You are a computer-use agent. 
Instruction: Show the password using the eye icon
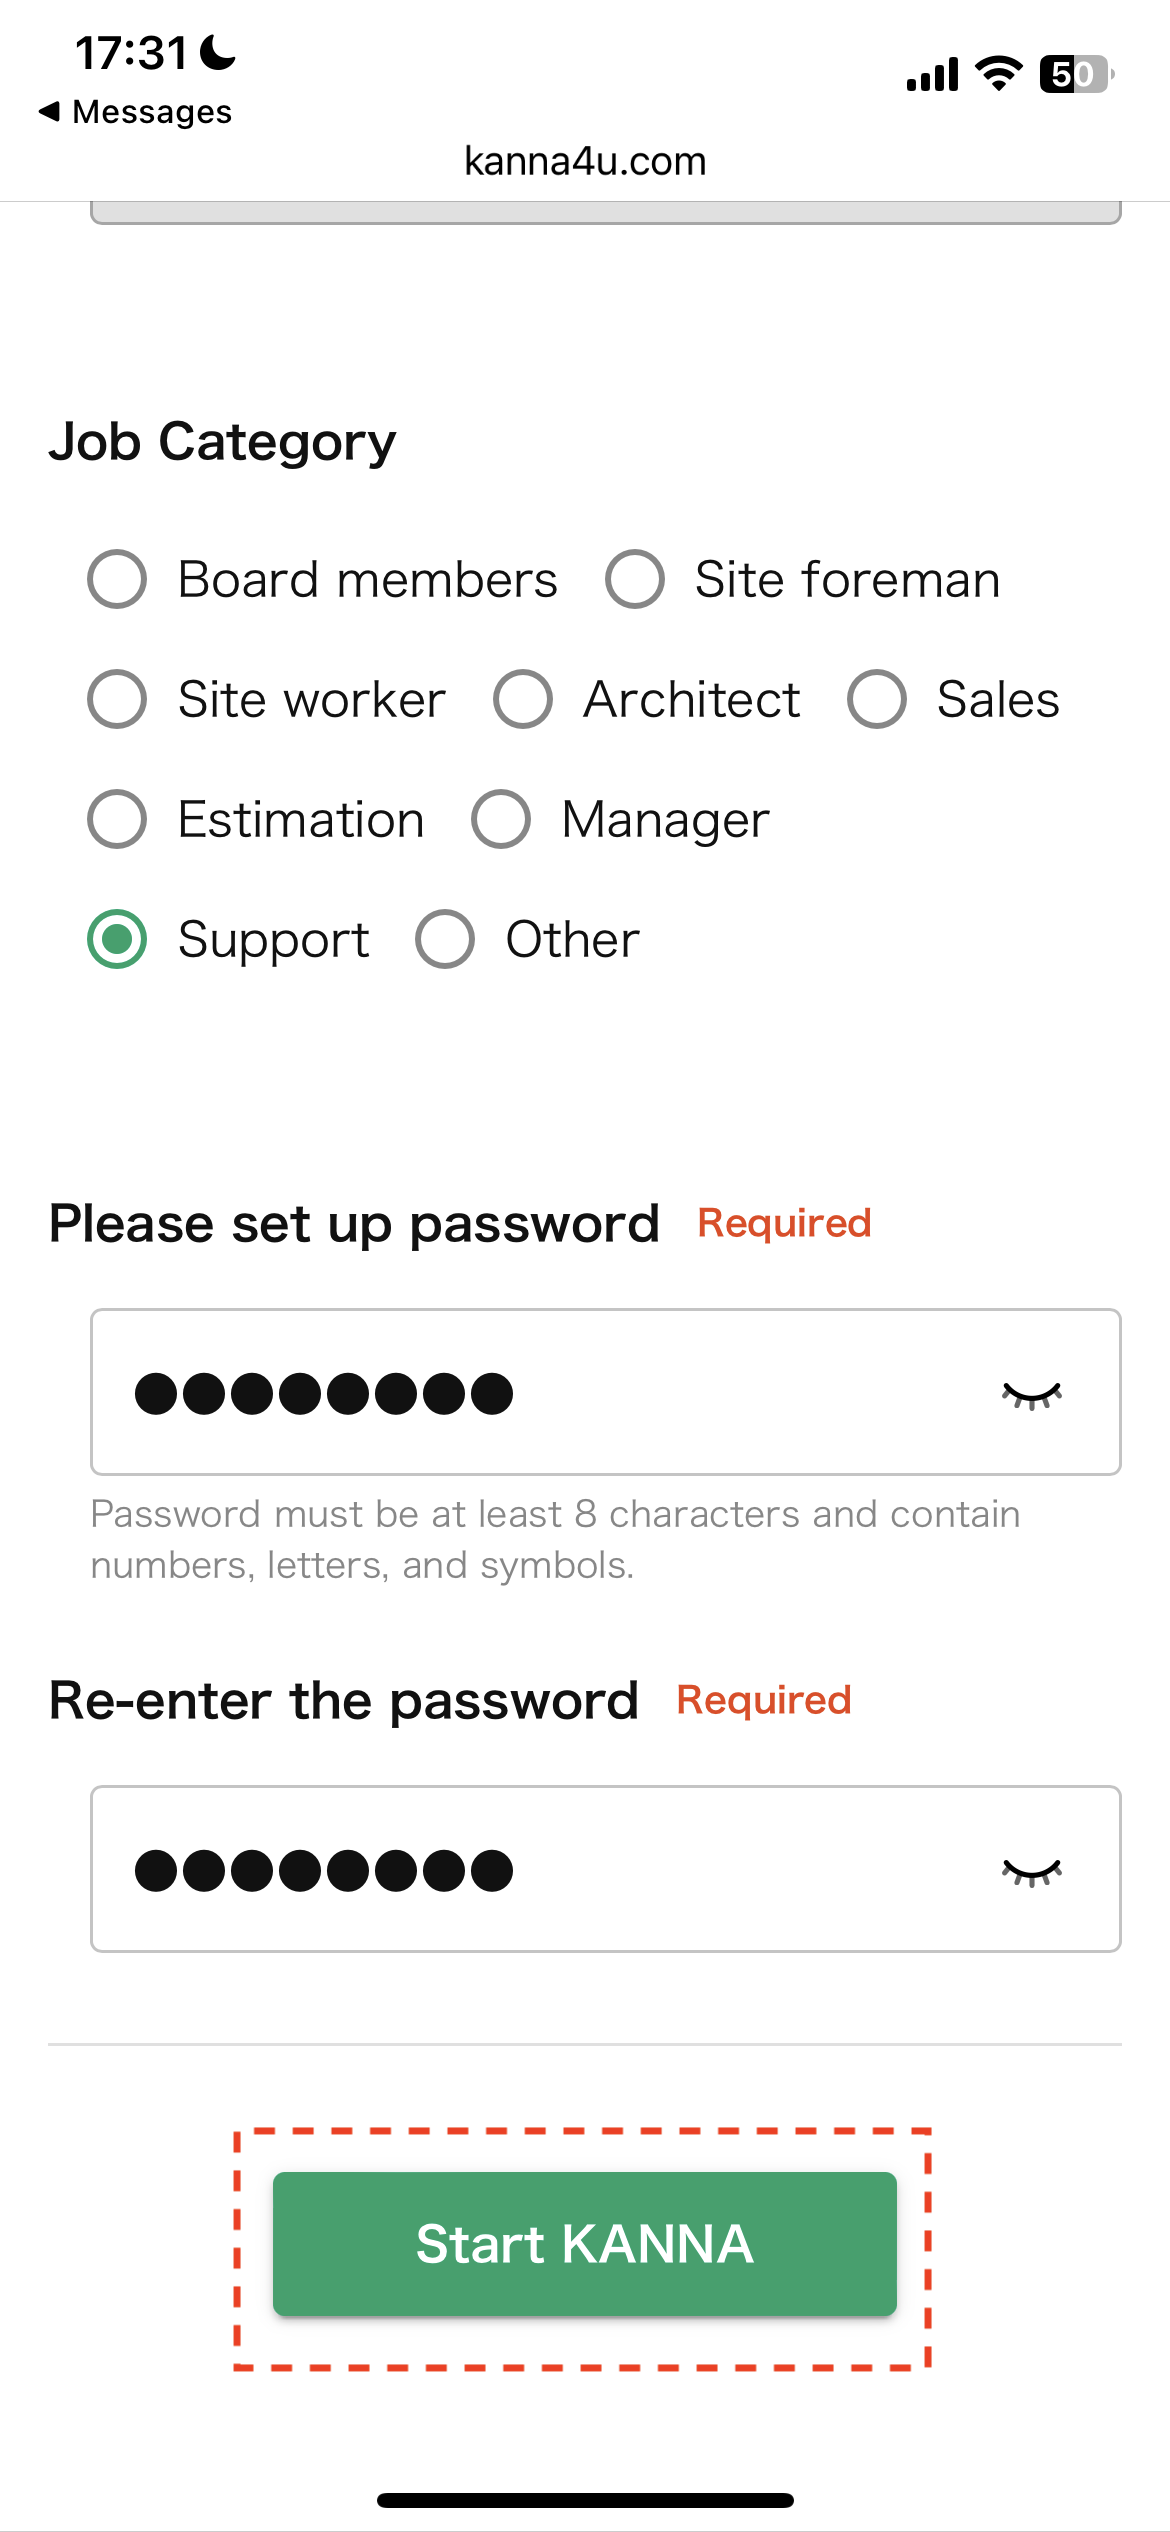point(1032,1392)
